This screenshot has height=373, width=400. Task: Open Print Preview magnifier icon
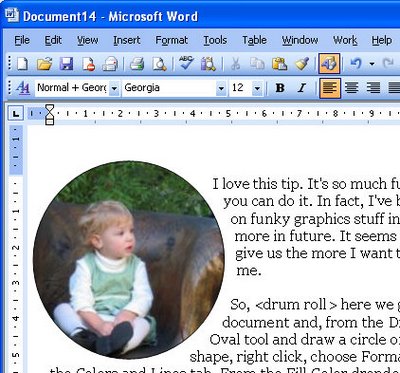click(x=159, y=63)
